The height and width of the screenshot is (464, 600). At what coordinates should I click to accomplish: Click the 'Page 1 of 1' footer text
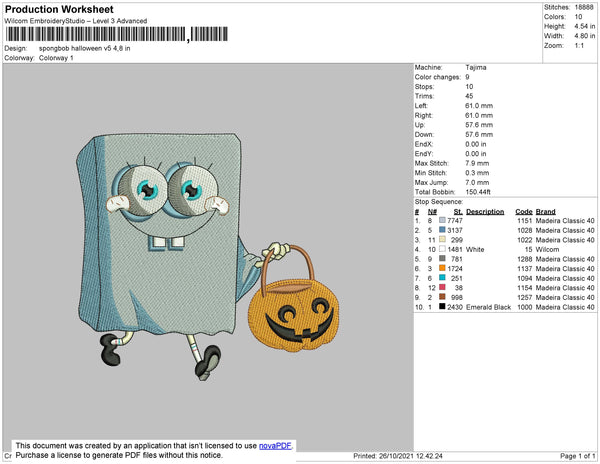(x=578, y=456)
